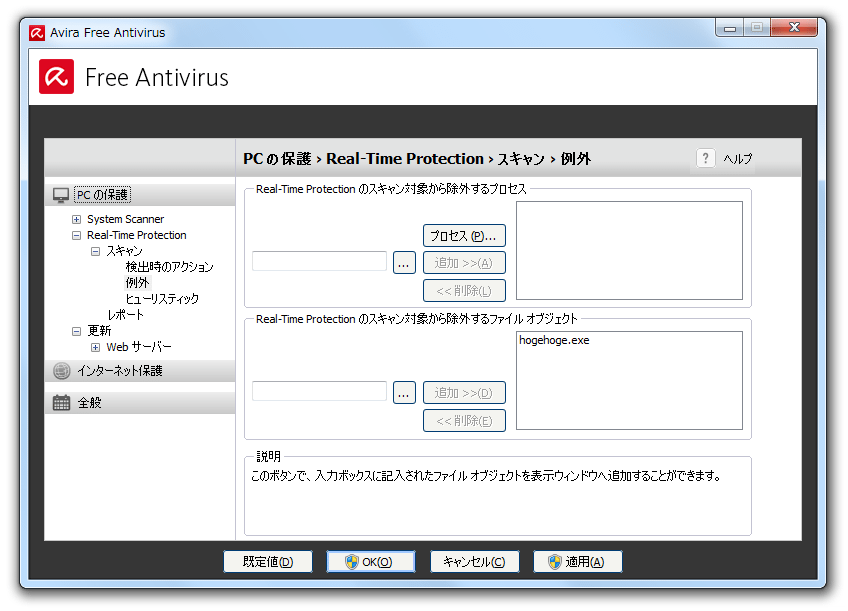Browse with the ... button beside the file object field
This screenshot has width=848, height=611.
[404, 393]
